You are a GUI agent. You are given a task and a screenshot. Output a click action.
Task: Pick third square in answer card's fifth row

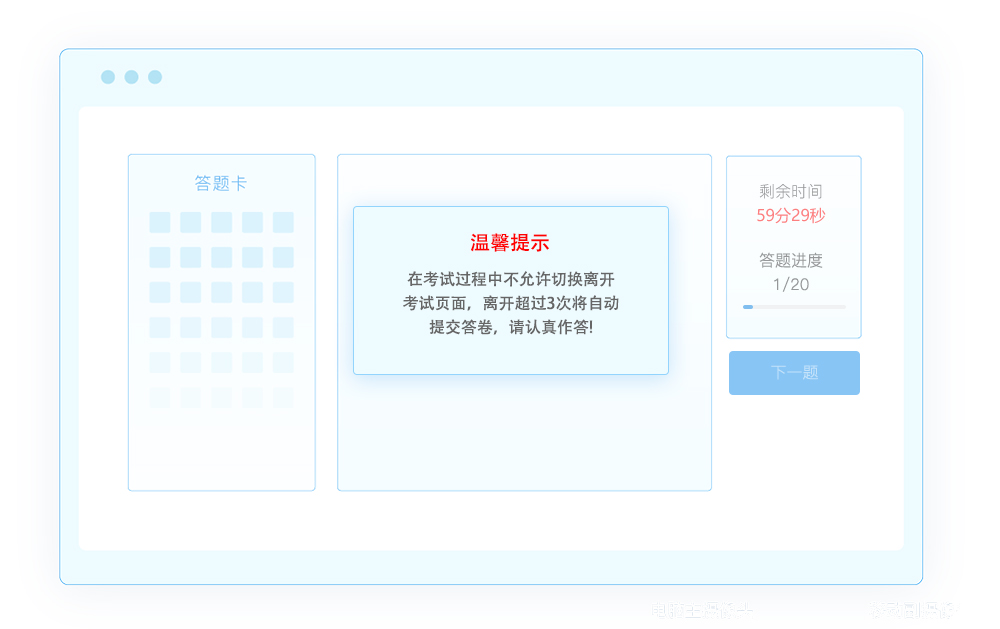coord(221,362)
